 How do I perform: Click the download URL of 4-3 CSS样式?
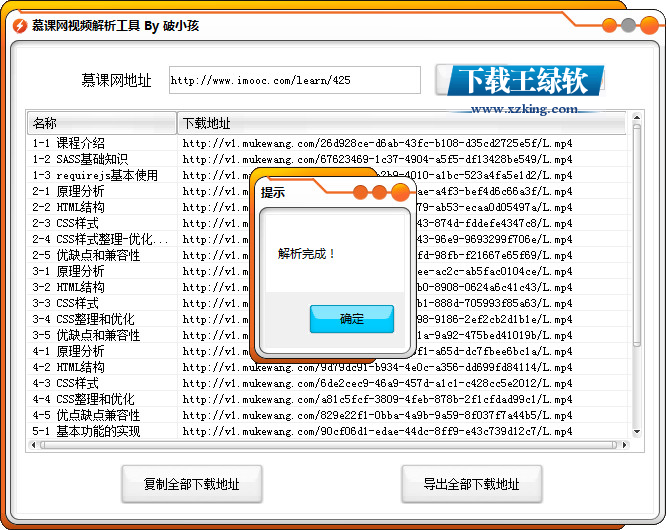click(377, 383)
